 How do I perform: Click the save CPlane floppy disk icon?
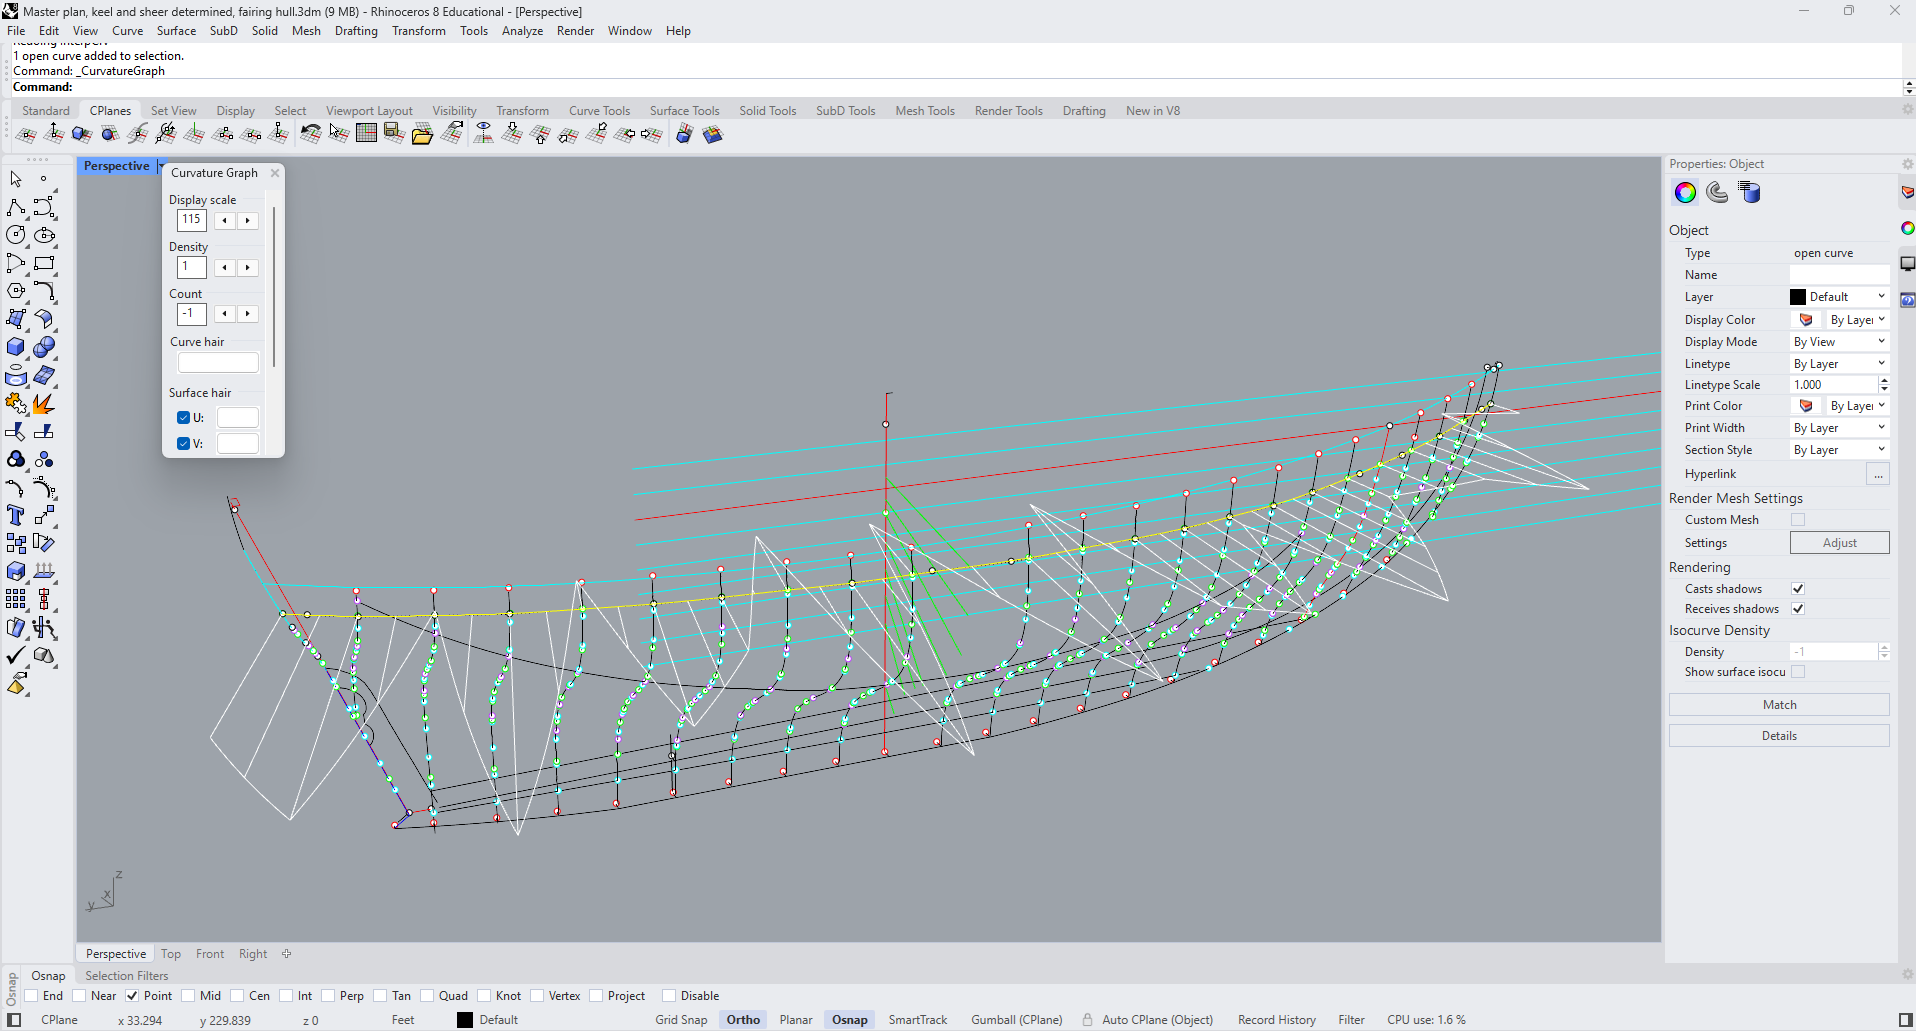tap(395, 134)
